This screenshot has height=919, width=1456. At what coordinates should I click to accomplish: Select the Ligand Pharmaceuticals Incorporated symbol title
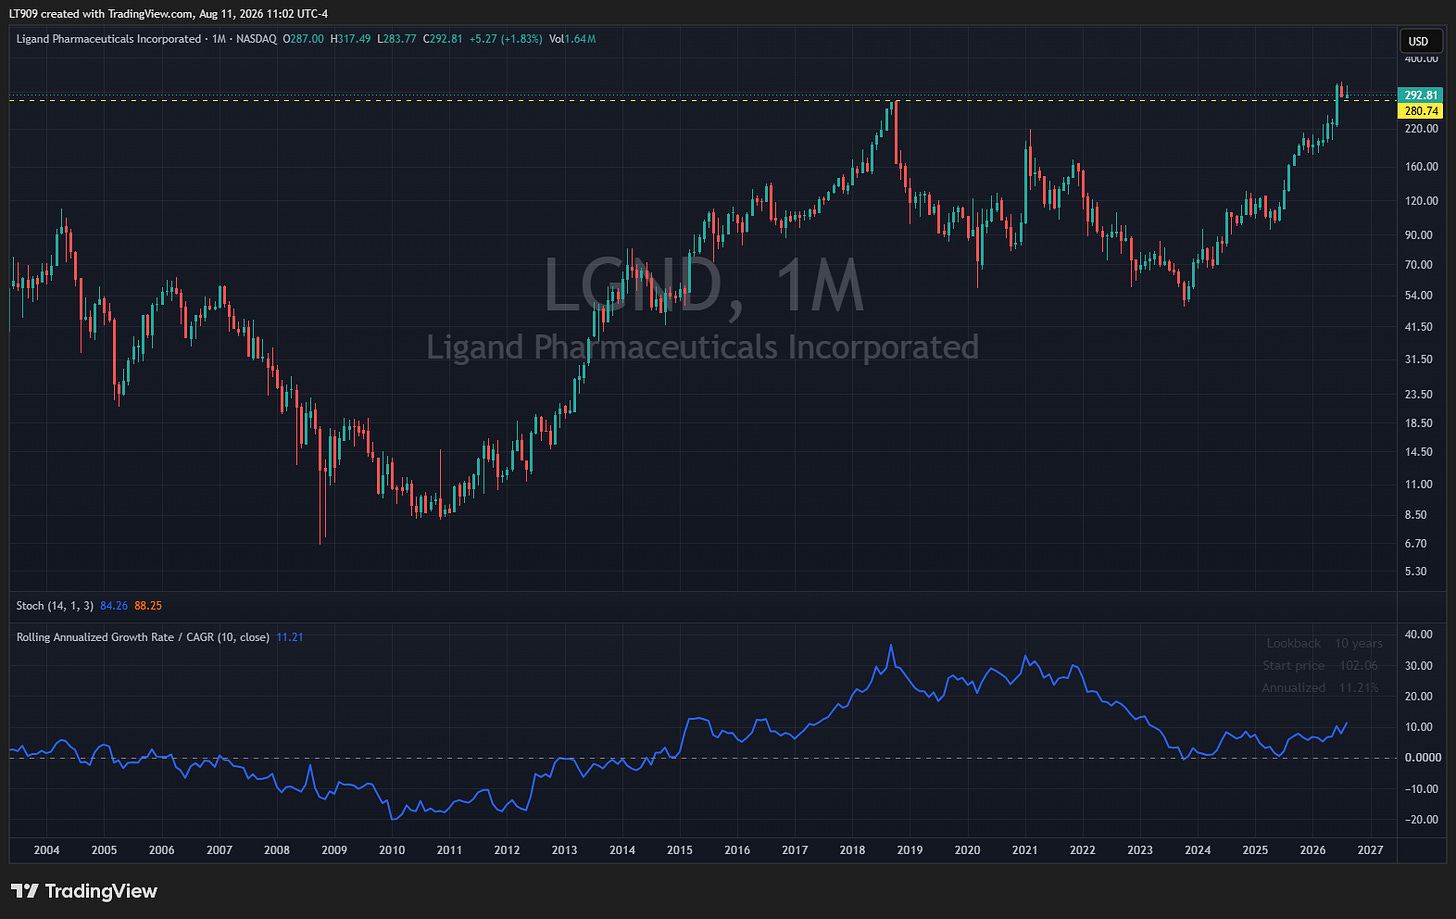tap(109, 39)
